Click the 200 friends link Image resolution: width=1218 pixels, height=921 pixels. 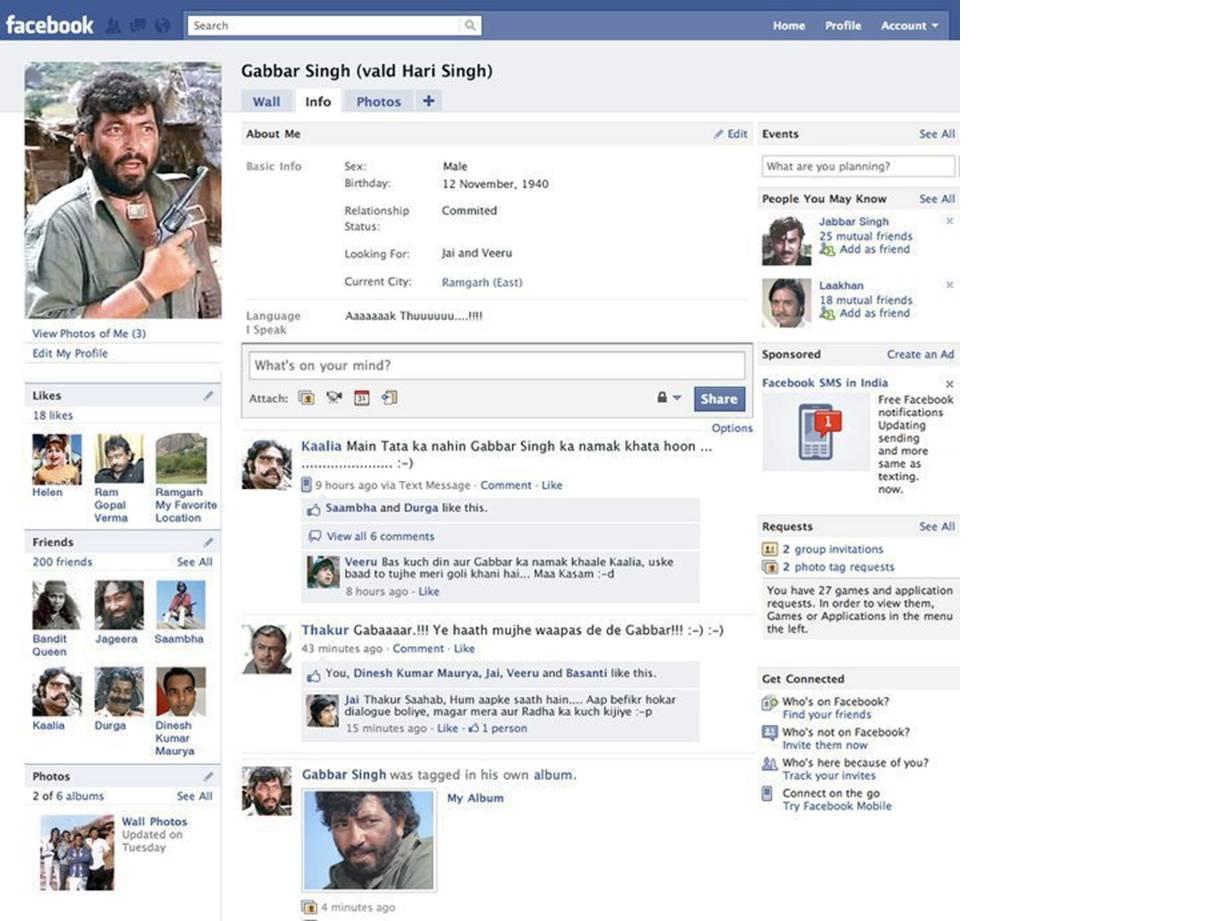(62, 562)
